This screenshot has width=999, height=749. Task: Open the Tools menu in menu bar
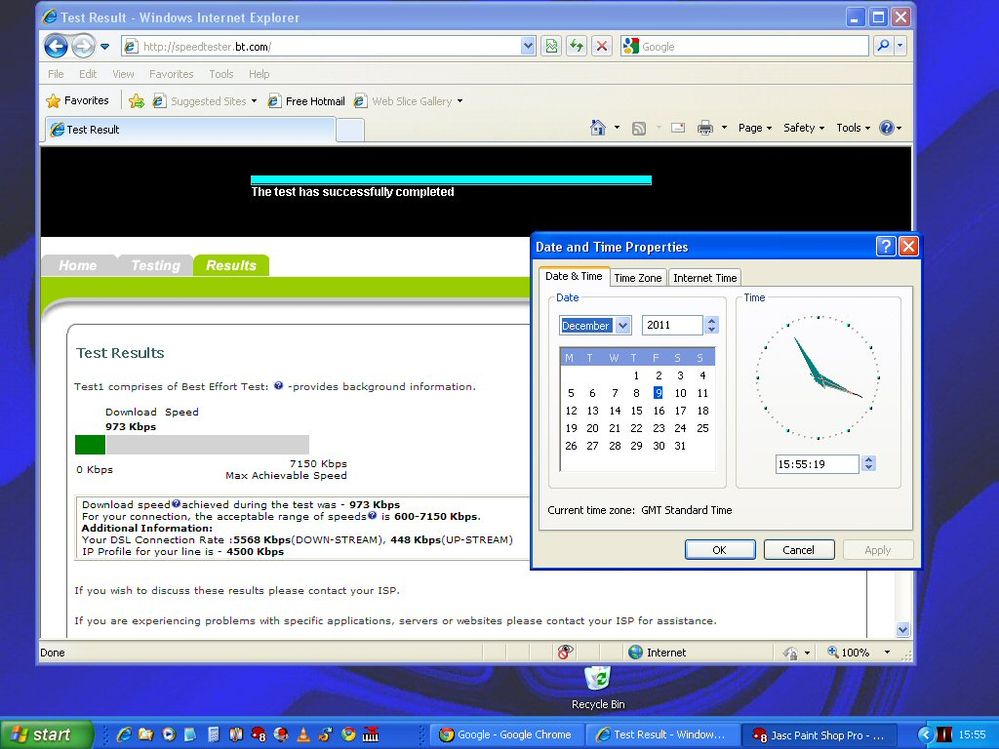click(x=221, y=74)
